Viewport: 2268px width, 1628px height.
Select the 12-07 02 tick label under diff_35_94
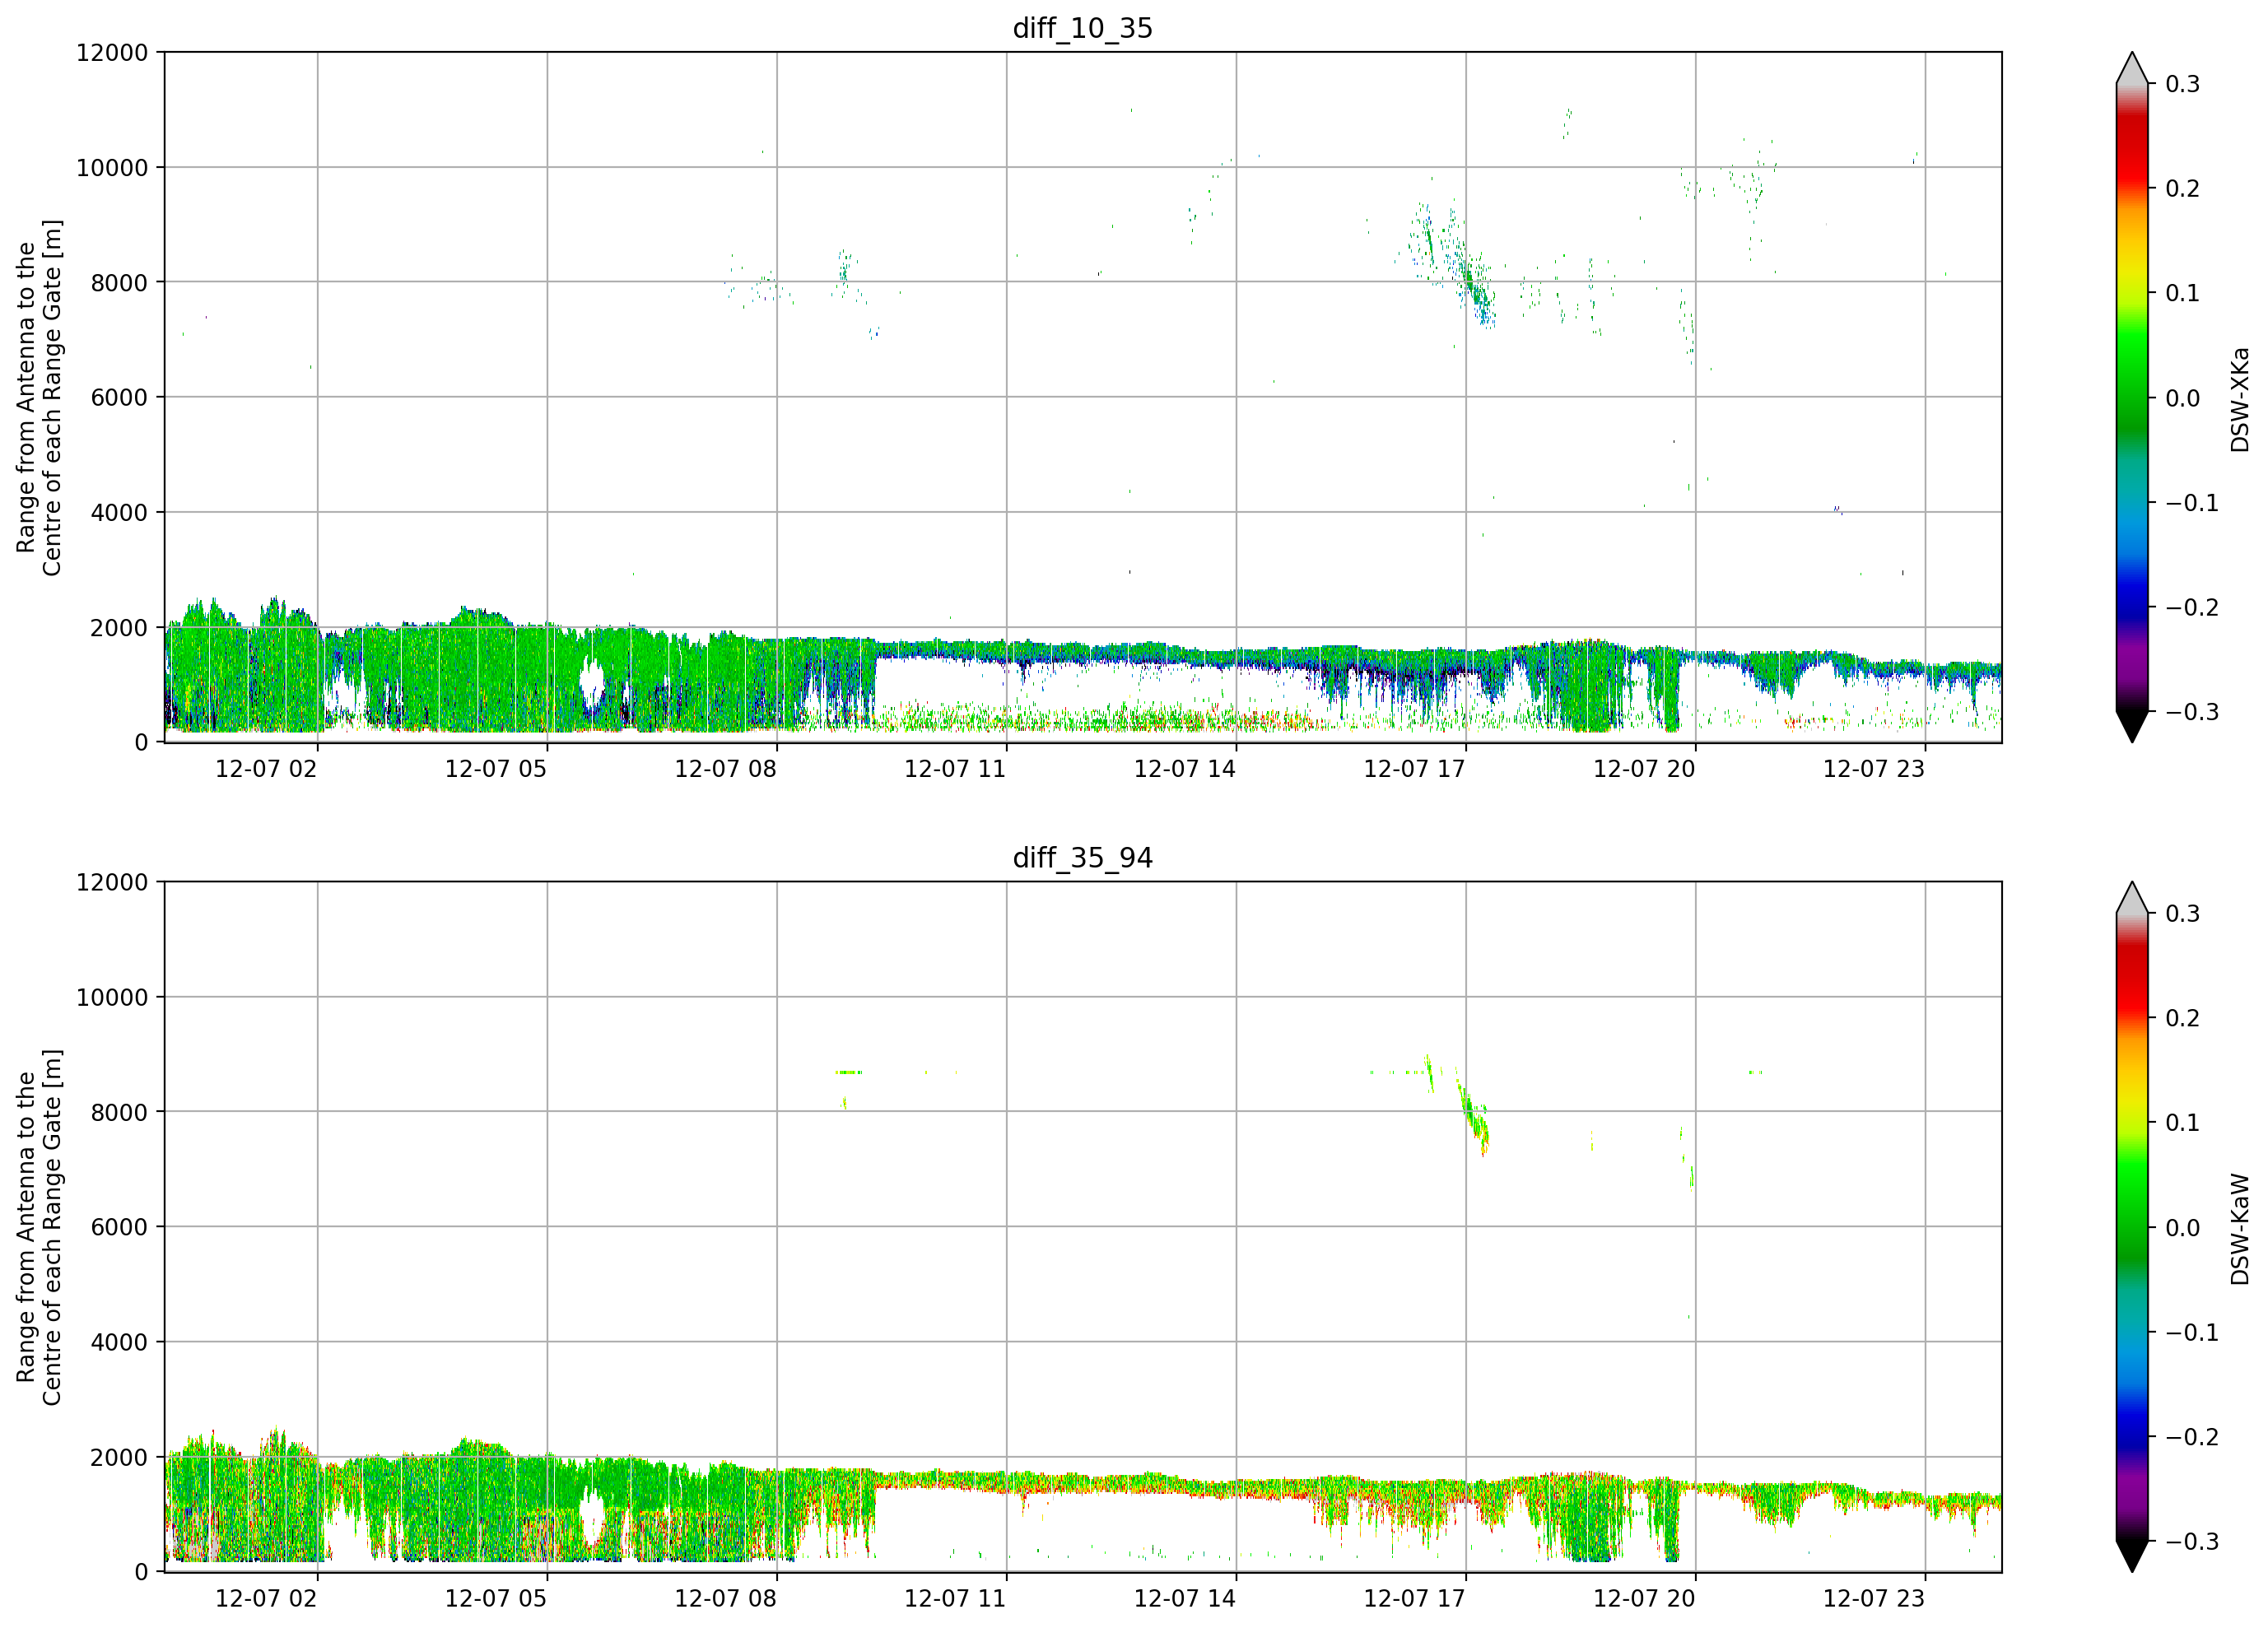point(266,1599)
